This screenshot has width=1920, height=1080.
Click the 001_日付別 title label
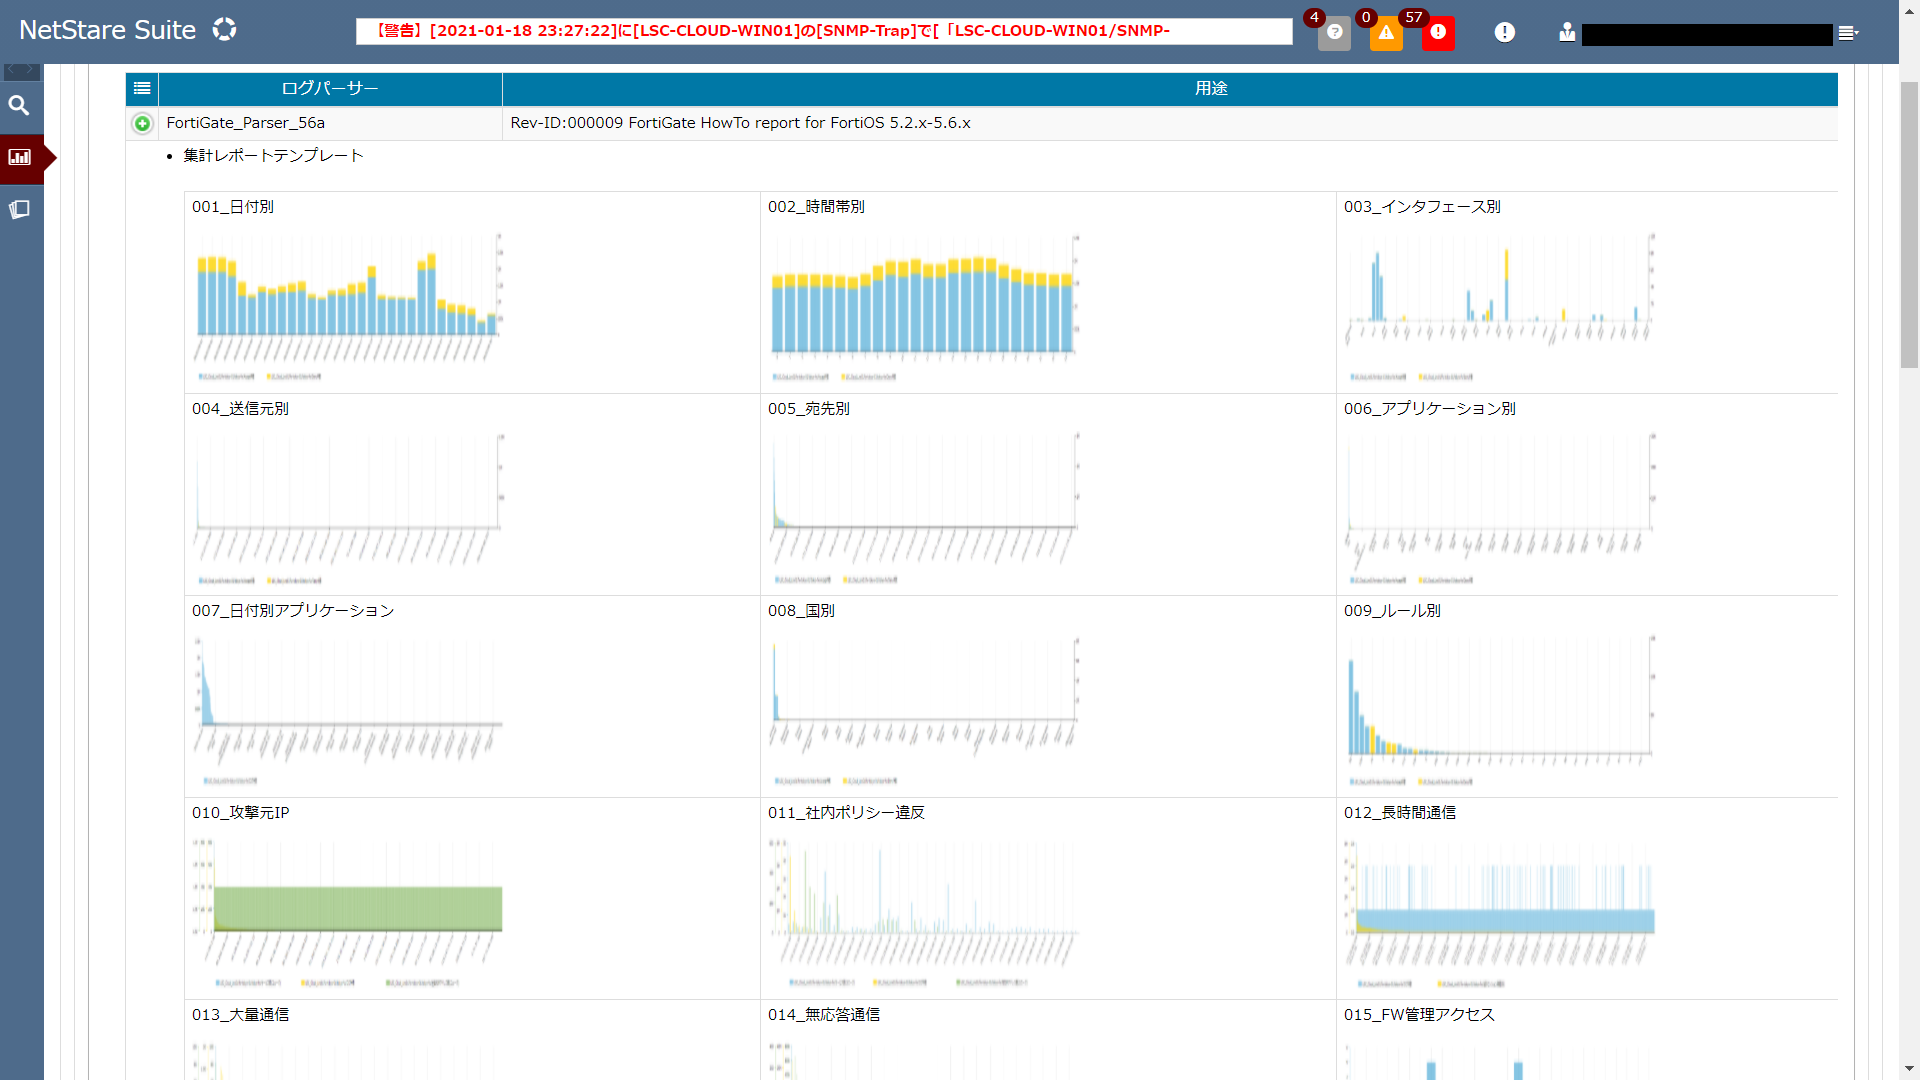coord(233,207)
